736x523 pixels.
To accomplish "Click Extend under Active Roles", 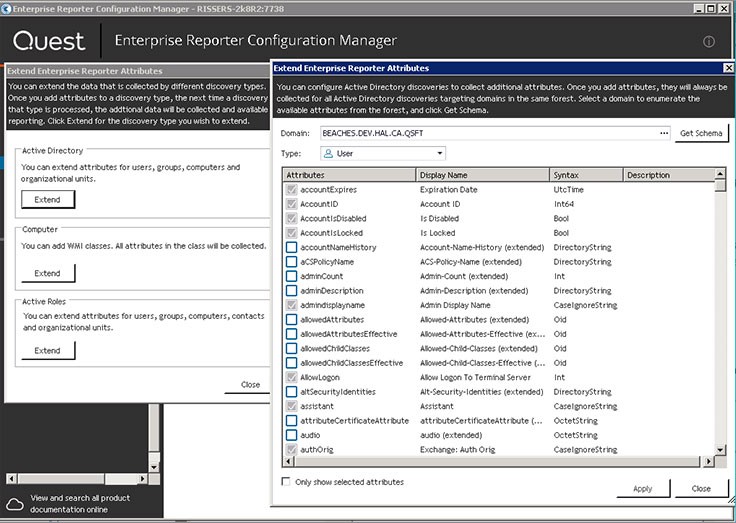I will coord(47,351).
